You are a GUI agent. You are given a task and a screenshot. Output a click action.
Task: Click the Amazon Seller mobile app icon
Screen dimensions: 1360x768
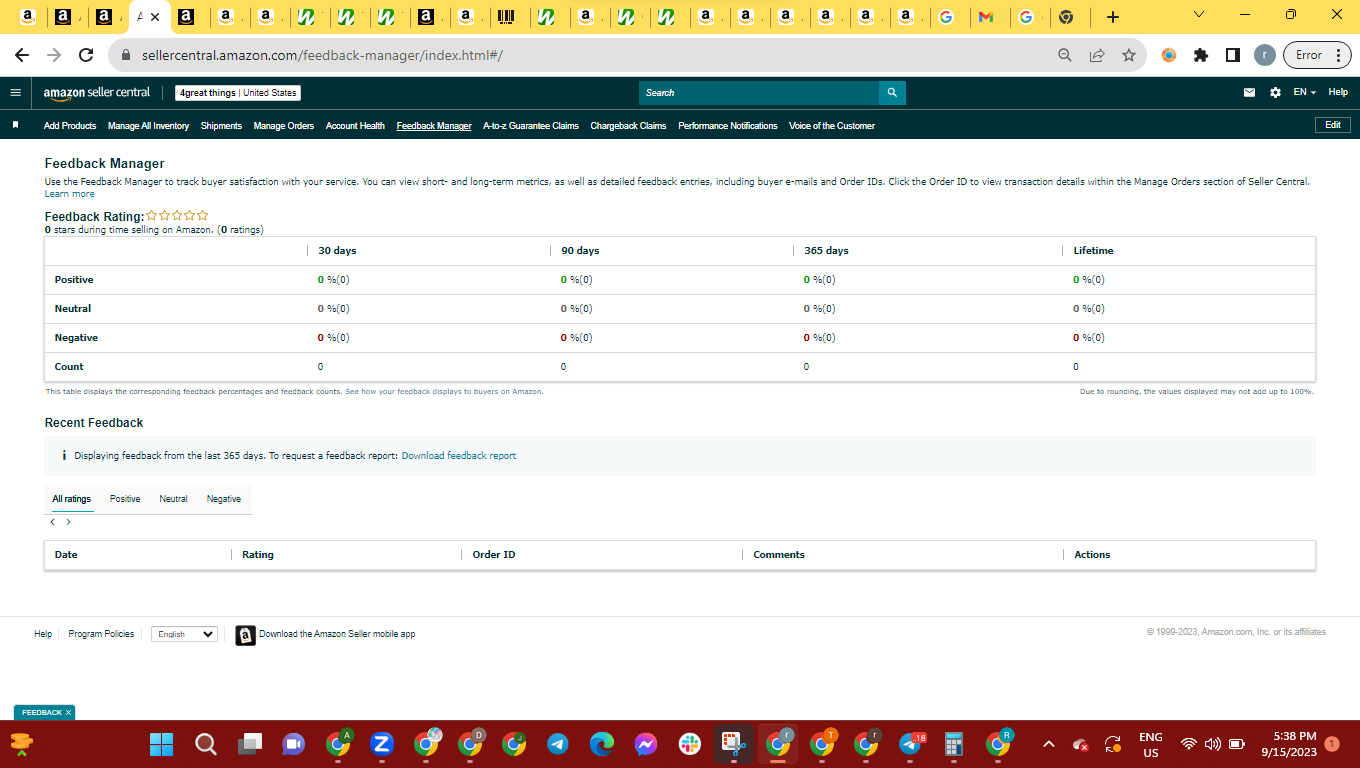pos(245,635)
